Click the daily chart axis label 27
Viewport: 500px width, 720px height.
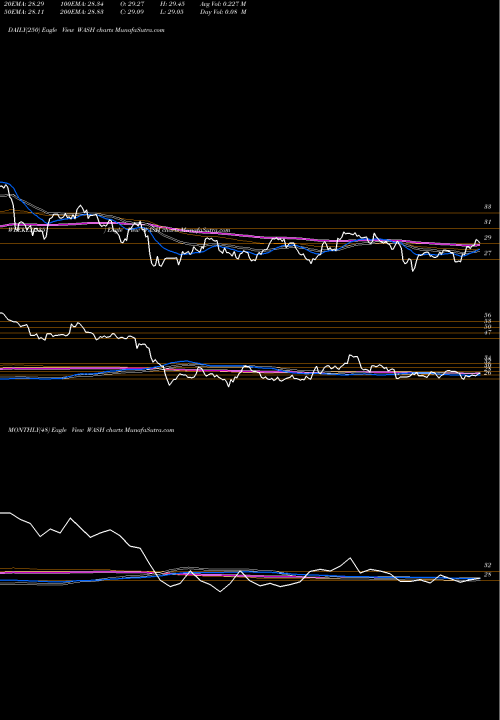[488, 253]
